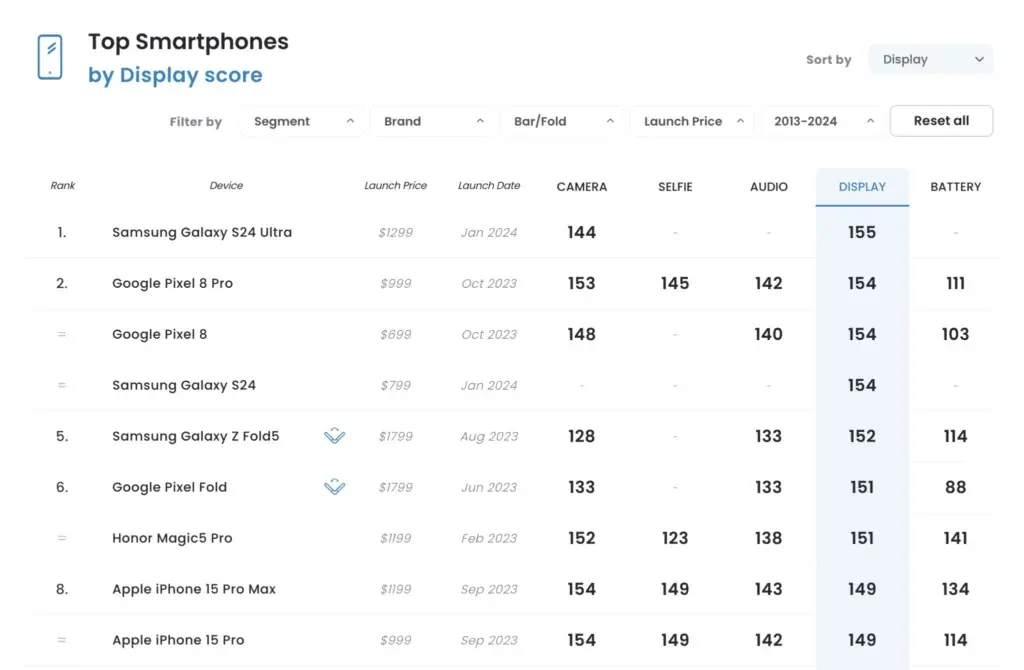The image size is (1024, 670).
Task: Expand the Brand filter dropdown
Action: coord(433,121)
